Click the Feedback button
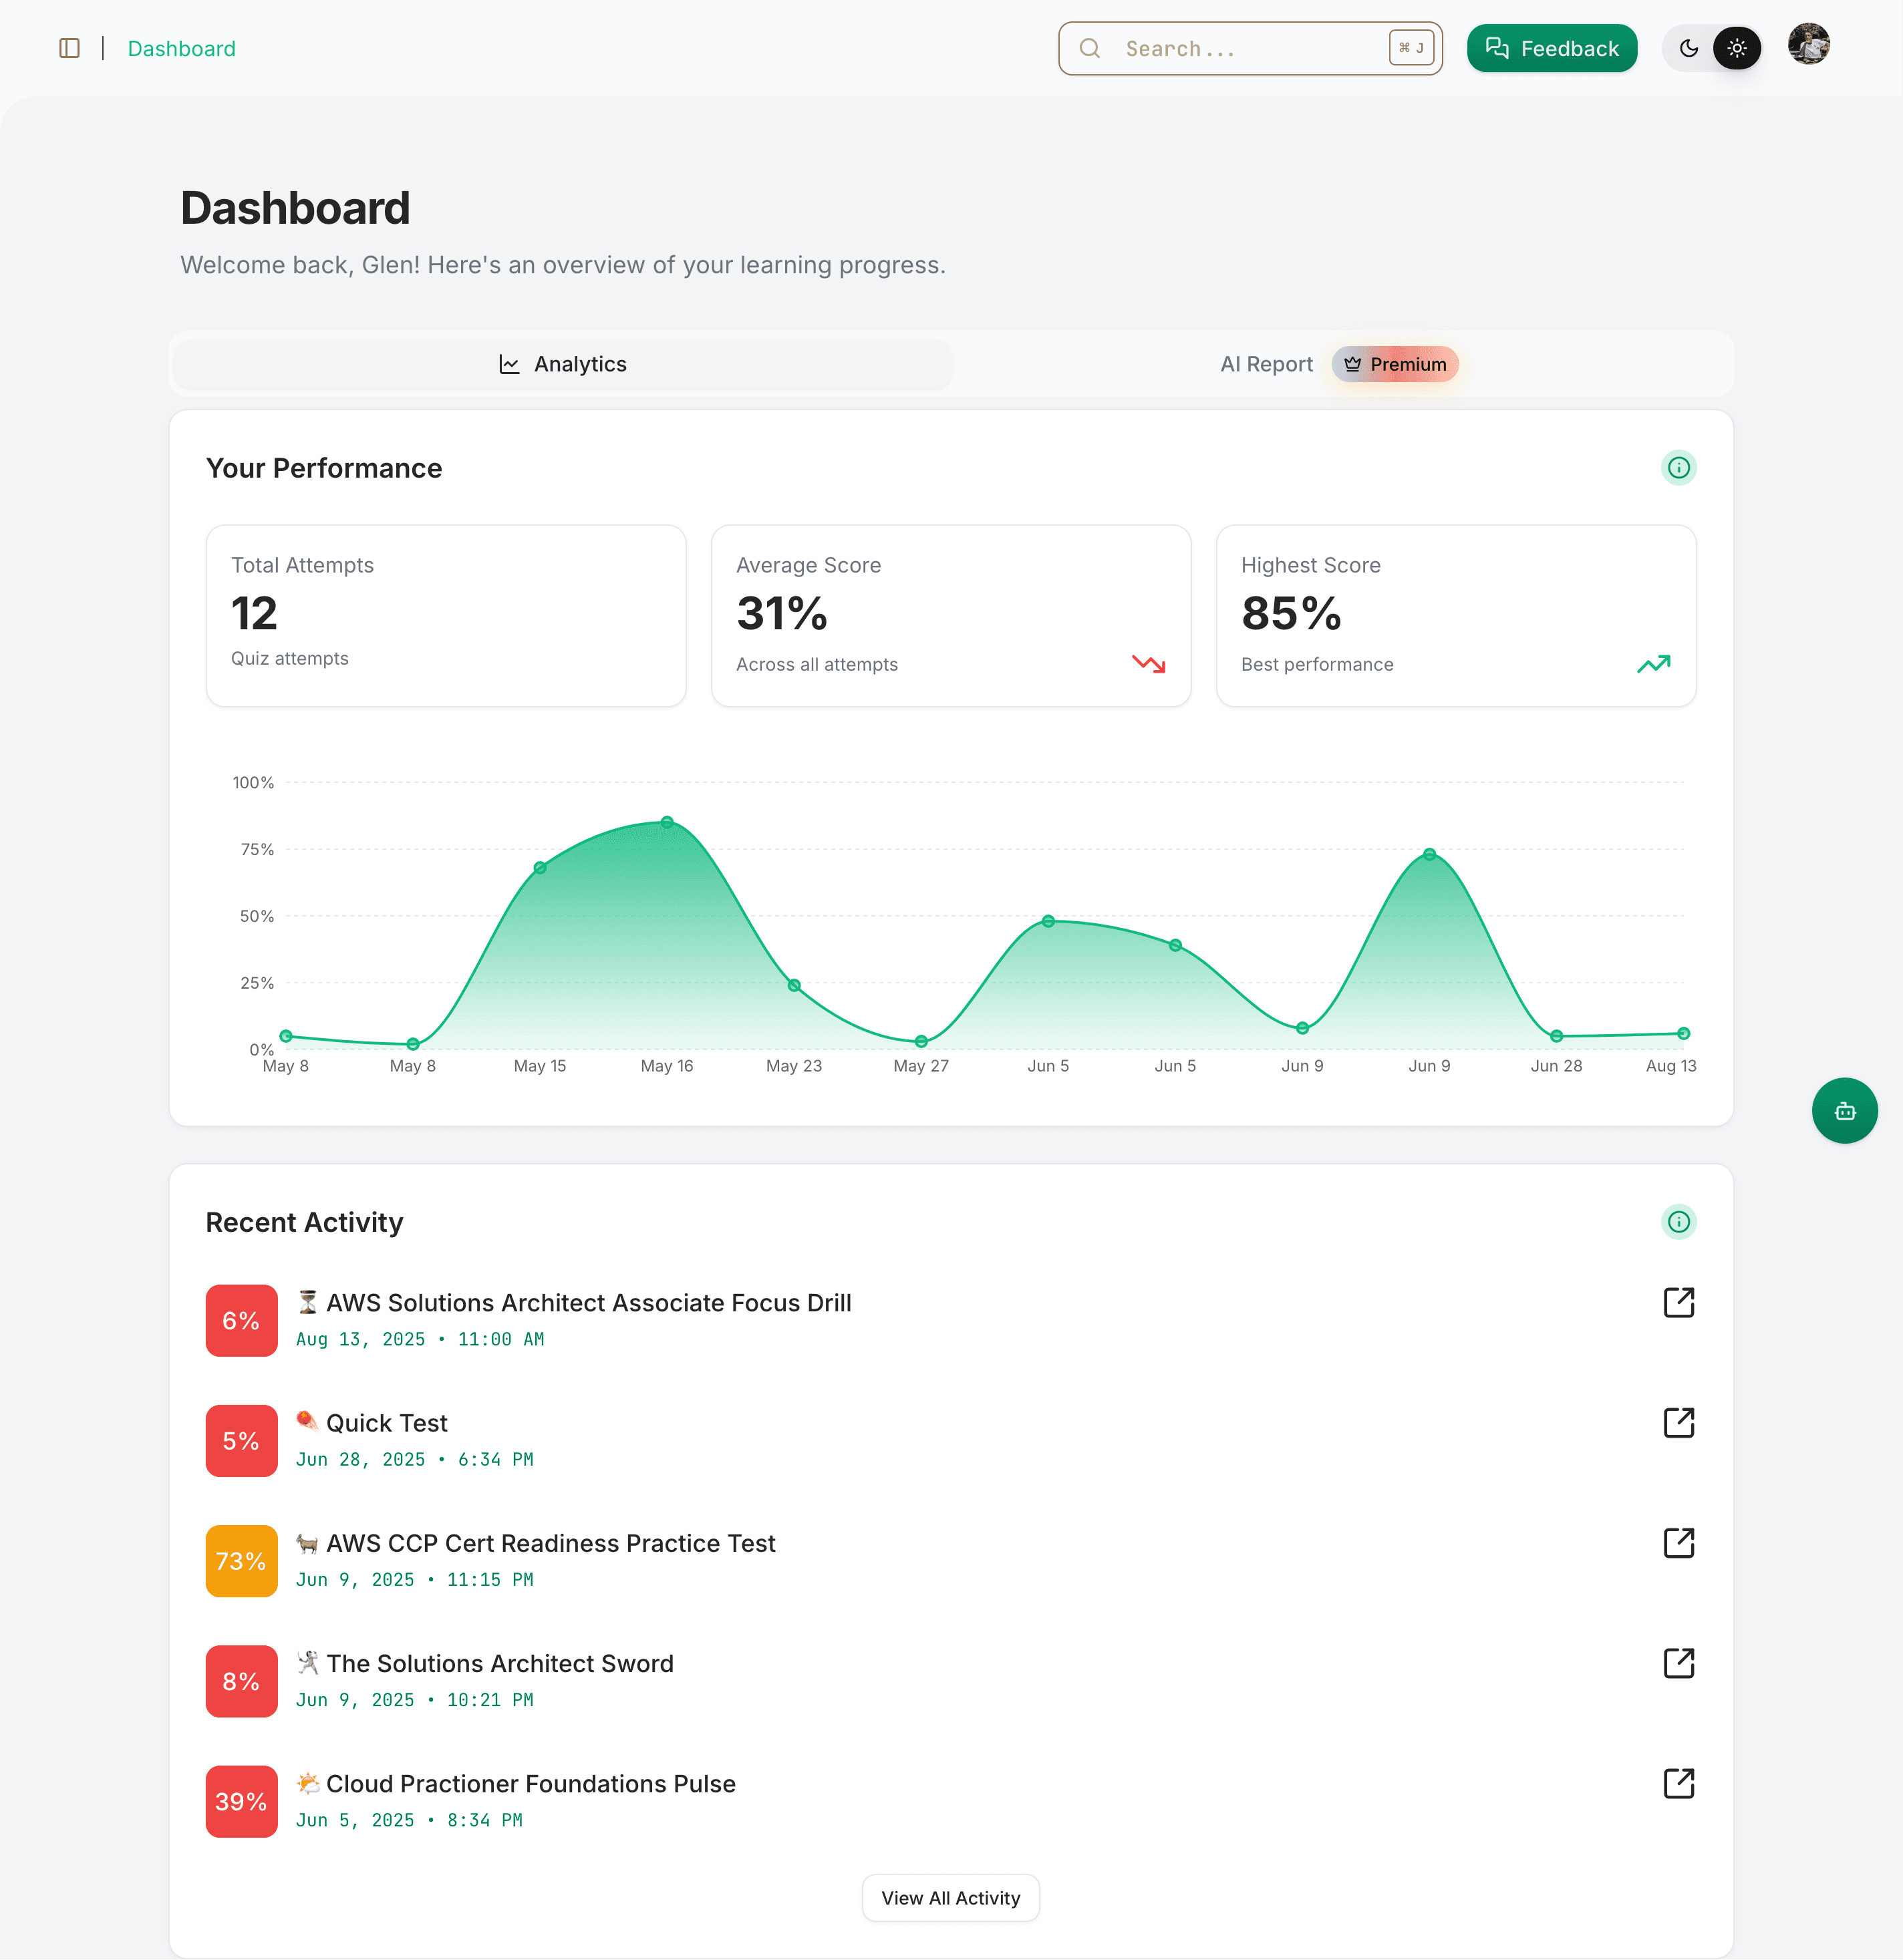 pyautogui.click(x=1551, y=48)
